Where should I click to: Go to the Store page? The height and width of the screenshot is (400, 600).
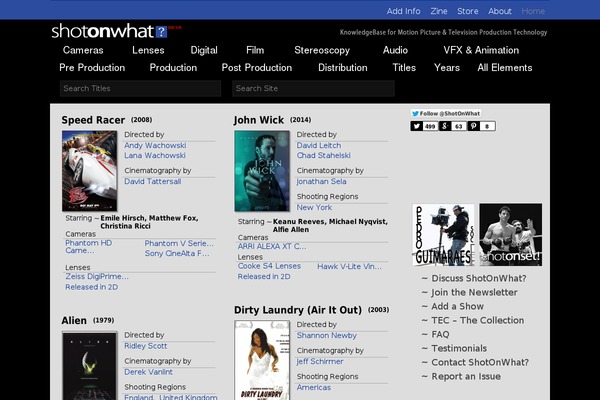pos(468,11)
